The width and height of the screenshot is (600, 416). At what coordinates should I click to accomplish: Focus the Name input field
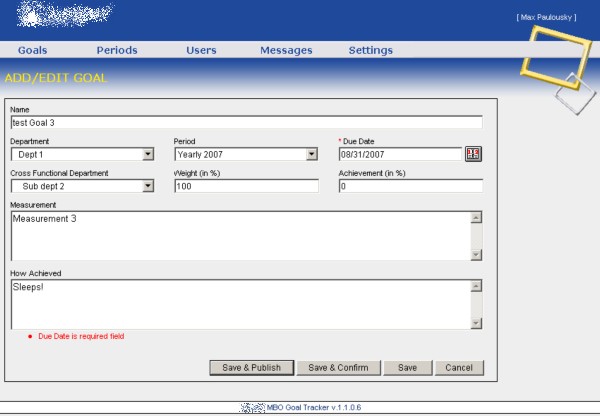(x=246, y=123)
